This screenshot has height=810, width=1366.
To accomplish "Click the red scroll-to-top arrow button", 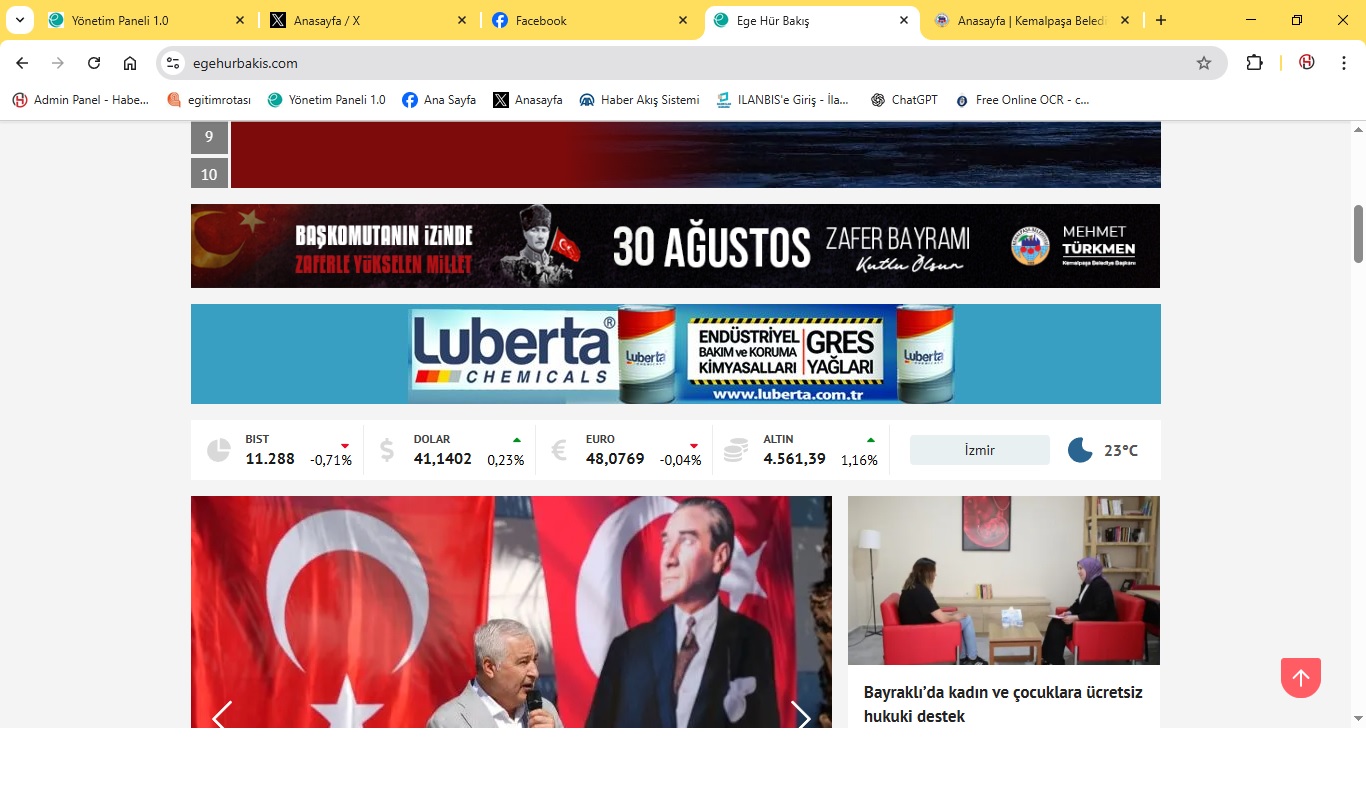I will (x=1300, y=678).
